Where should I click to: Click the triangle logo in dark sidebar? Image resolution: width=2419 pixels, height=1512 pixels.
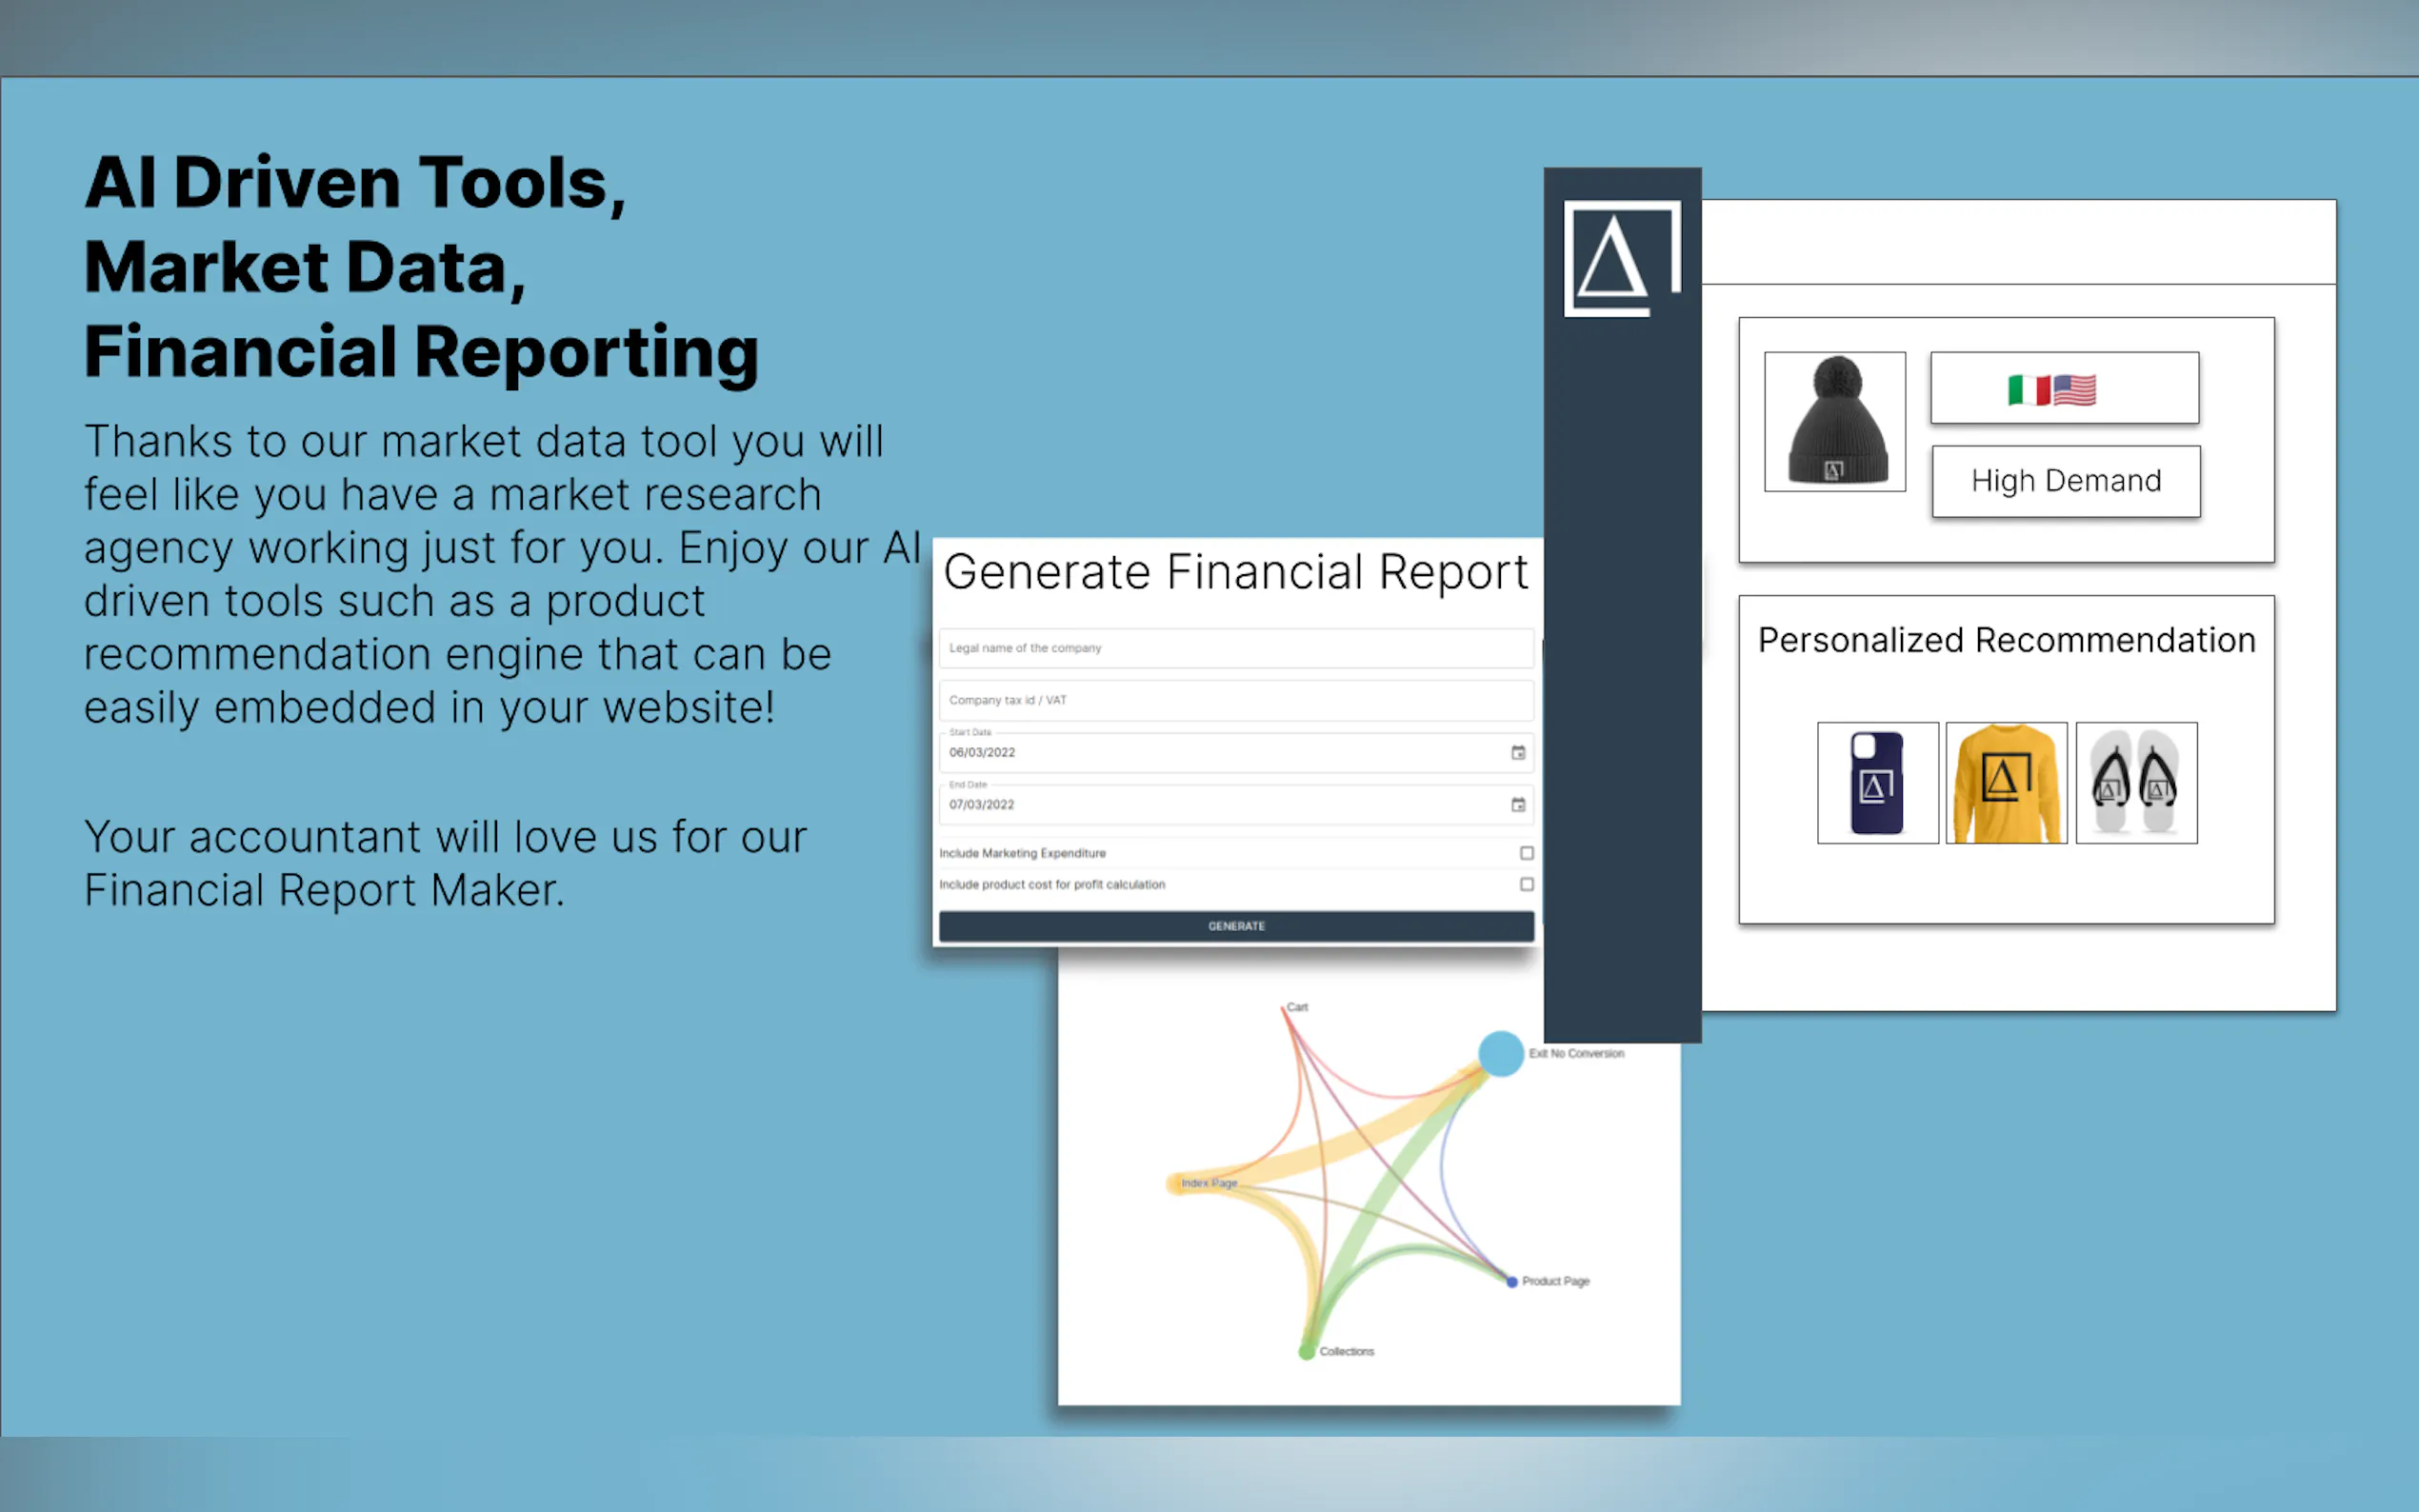point(1620,258)
